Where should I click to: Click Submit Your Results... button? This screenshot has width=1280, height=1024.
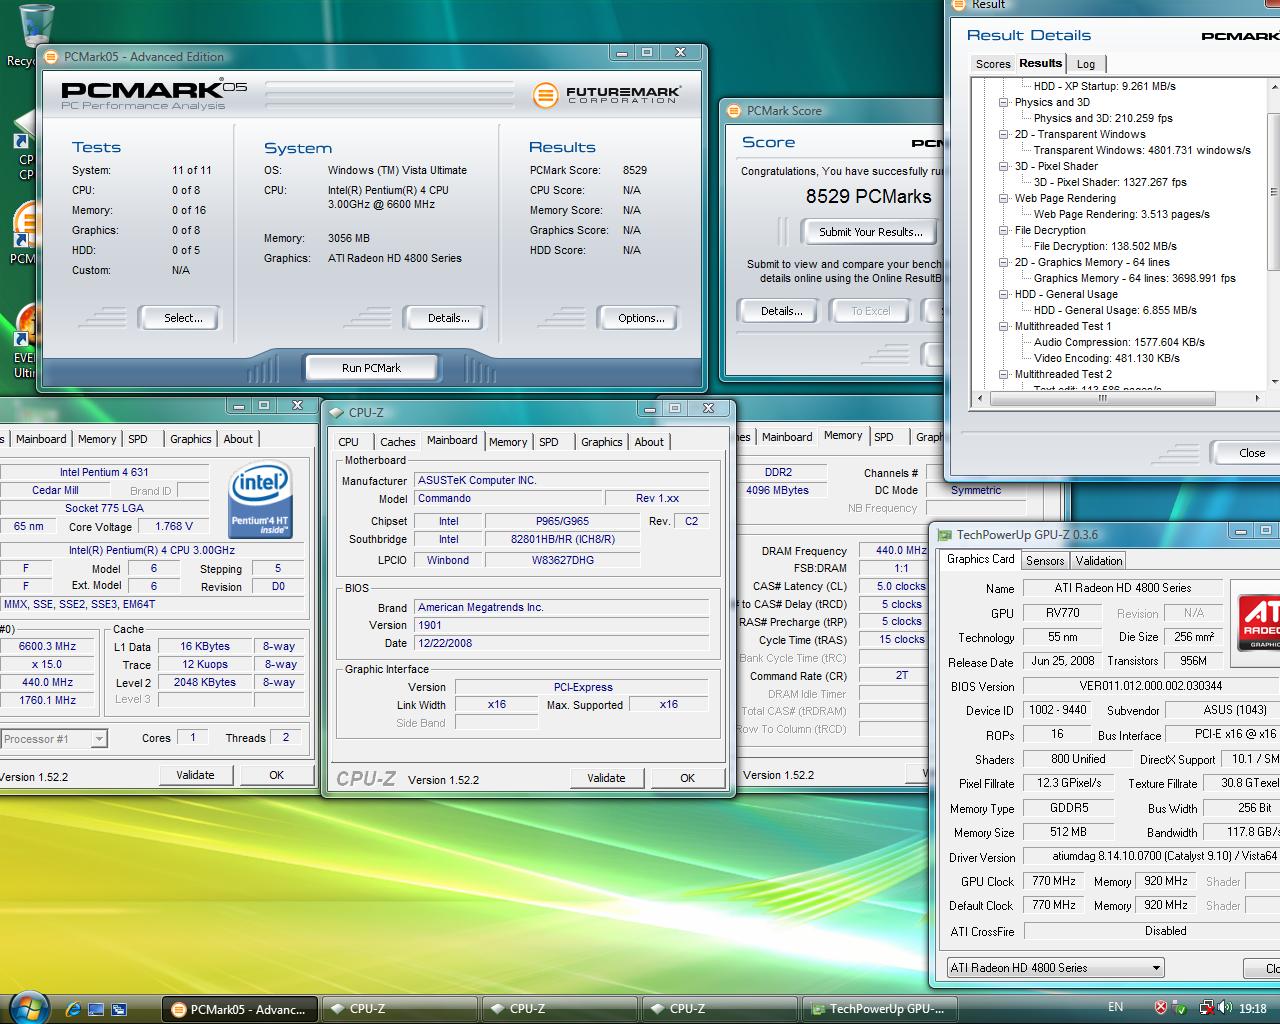[871, 232]
